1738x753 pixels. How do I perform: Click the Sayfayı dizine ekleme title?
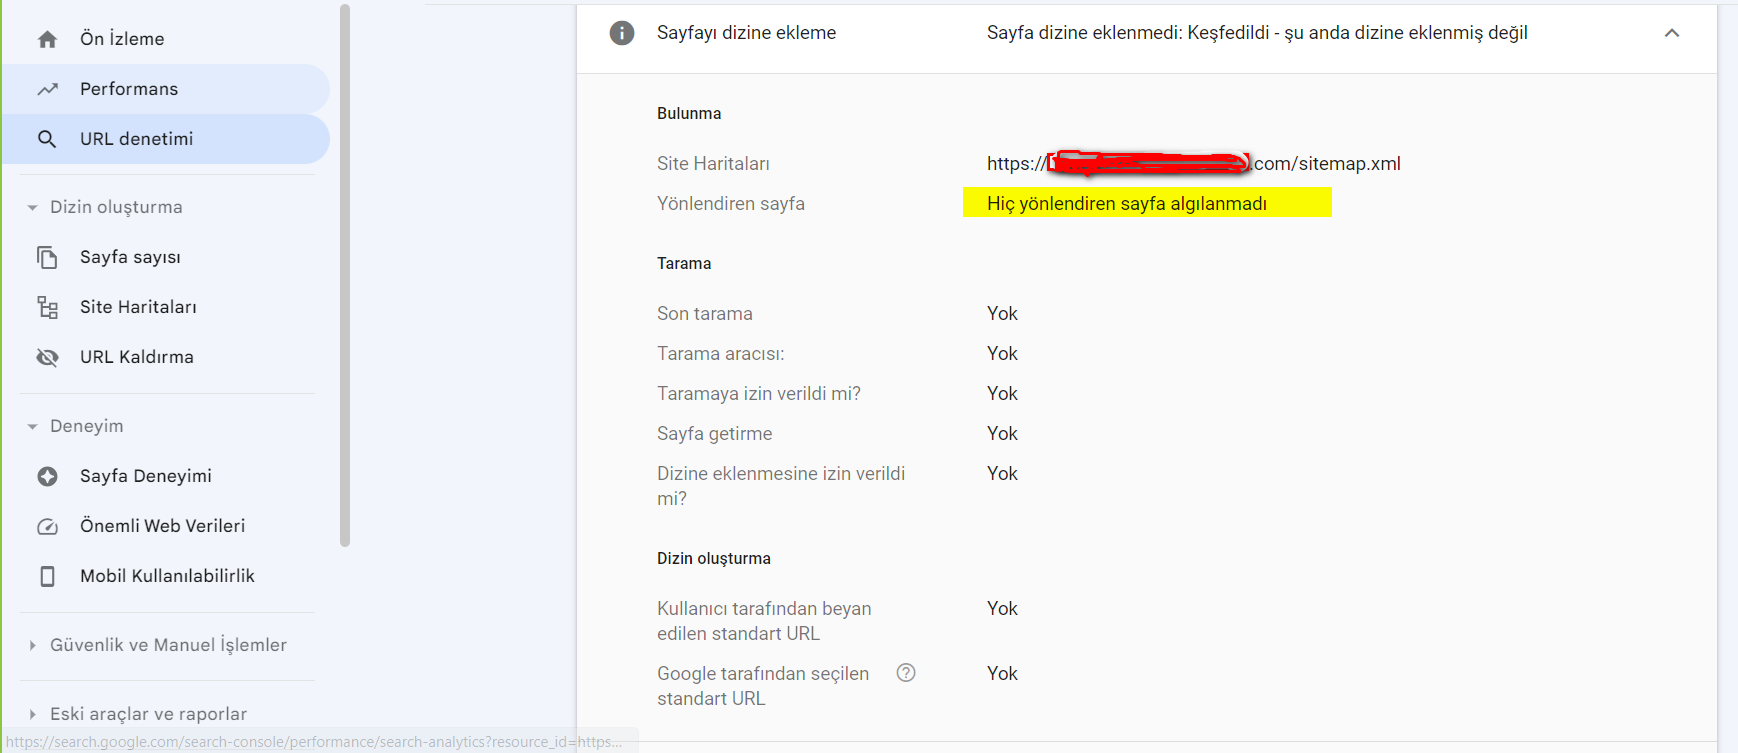tap(746, 33)
